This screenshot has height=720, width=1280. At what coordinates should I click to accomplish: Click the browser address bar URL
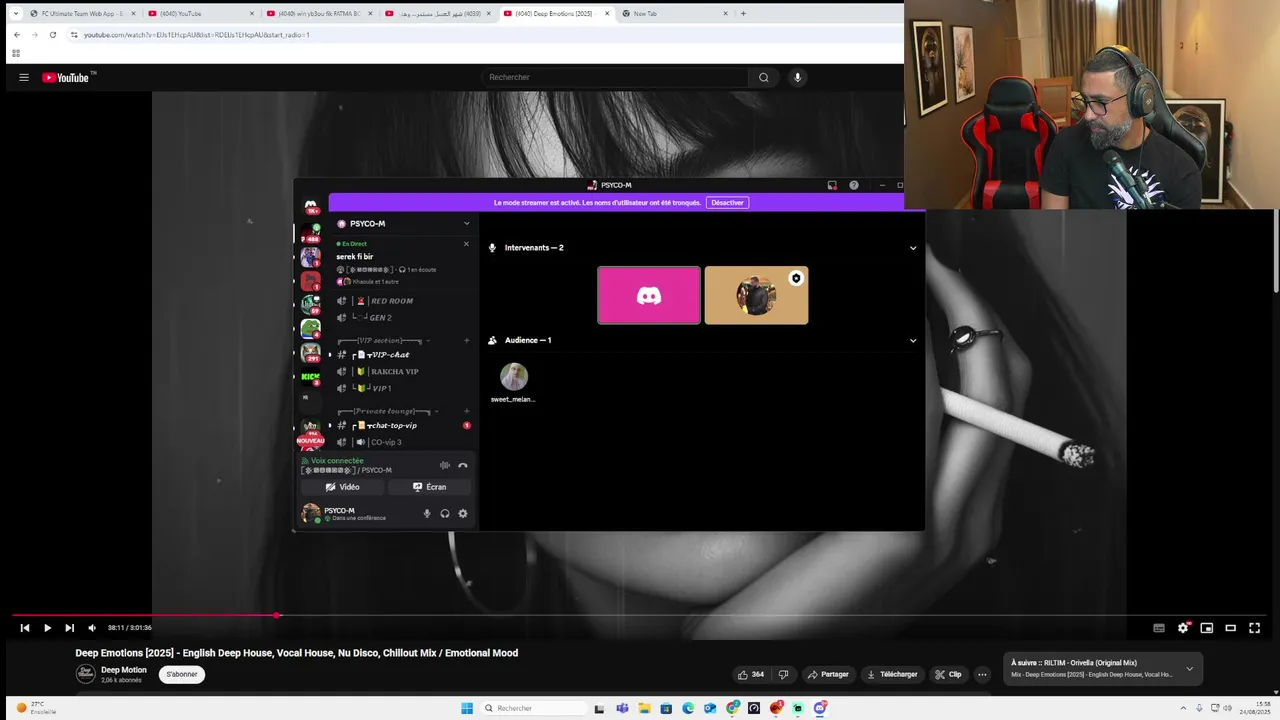click(196, 35)
